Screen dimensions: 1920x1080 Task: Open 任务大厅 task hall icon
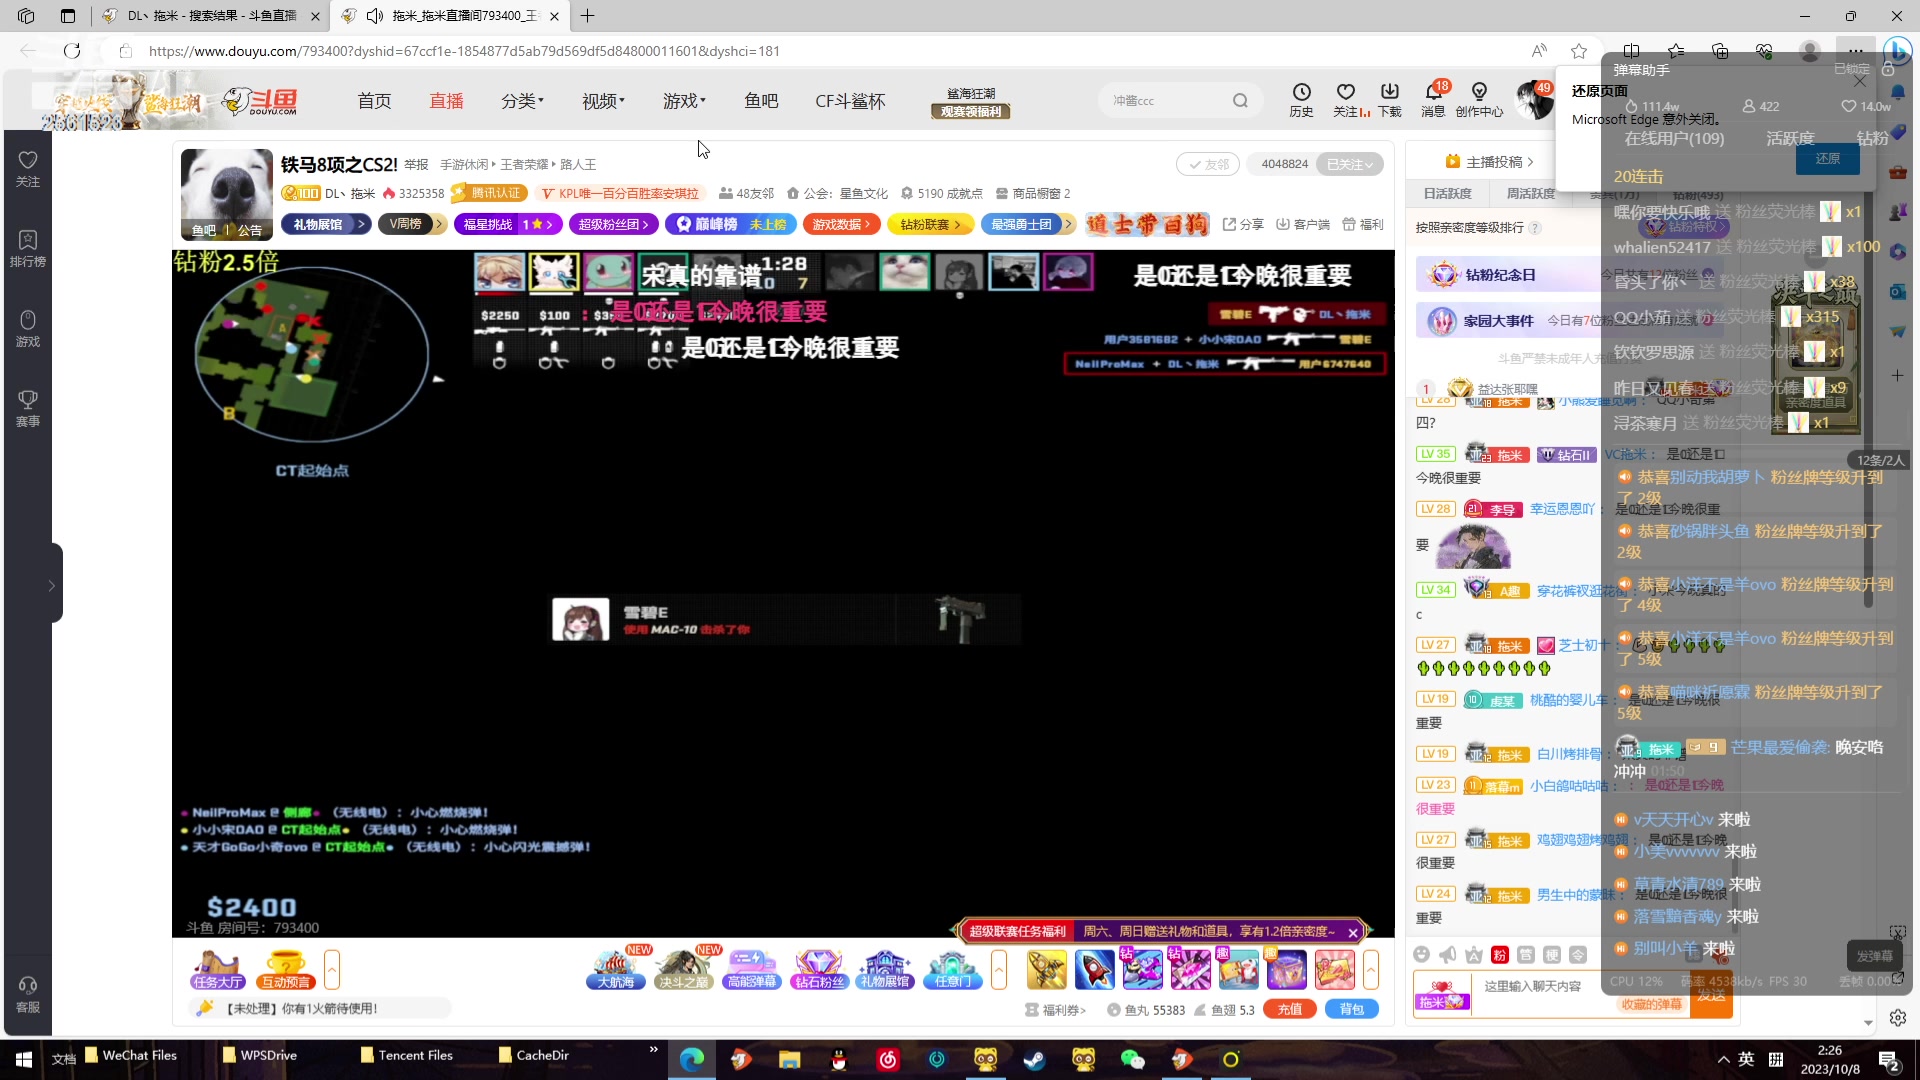pyautogui.click(x=218, y=969)
